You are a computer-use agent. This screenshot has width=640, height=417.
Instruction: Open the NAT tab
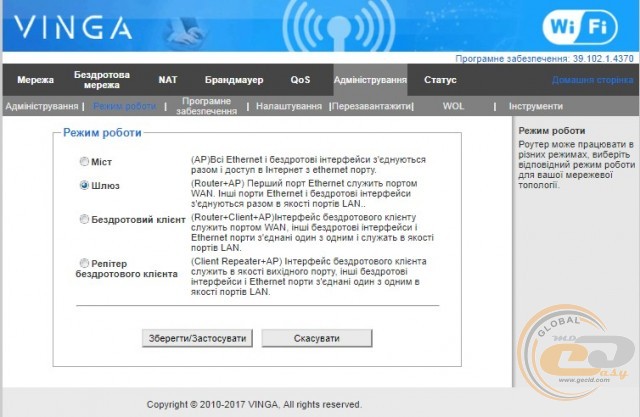pos(167,80)
